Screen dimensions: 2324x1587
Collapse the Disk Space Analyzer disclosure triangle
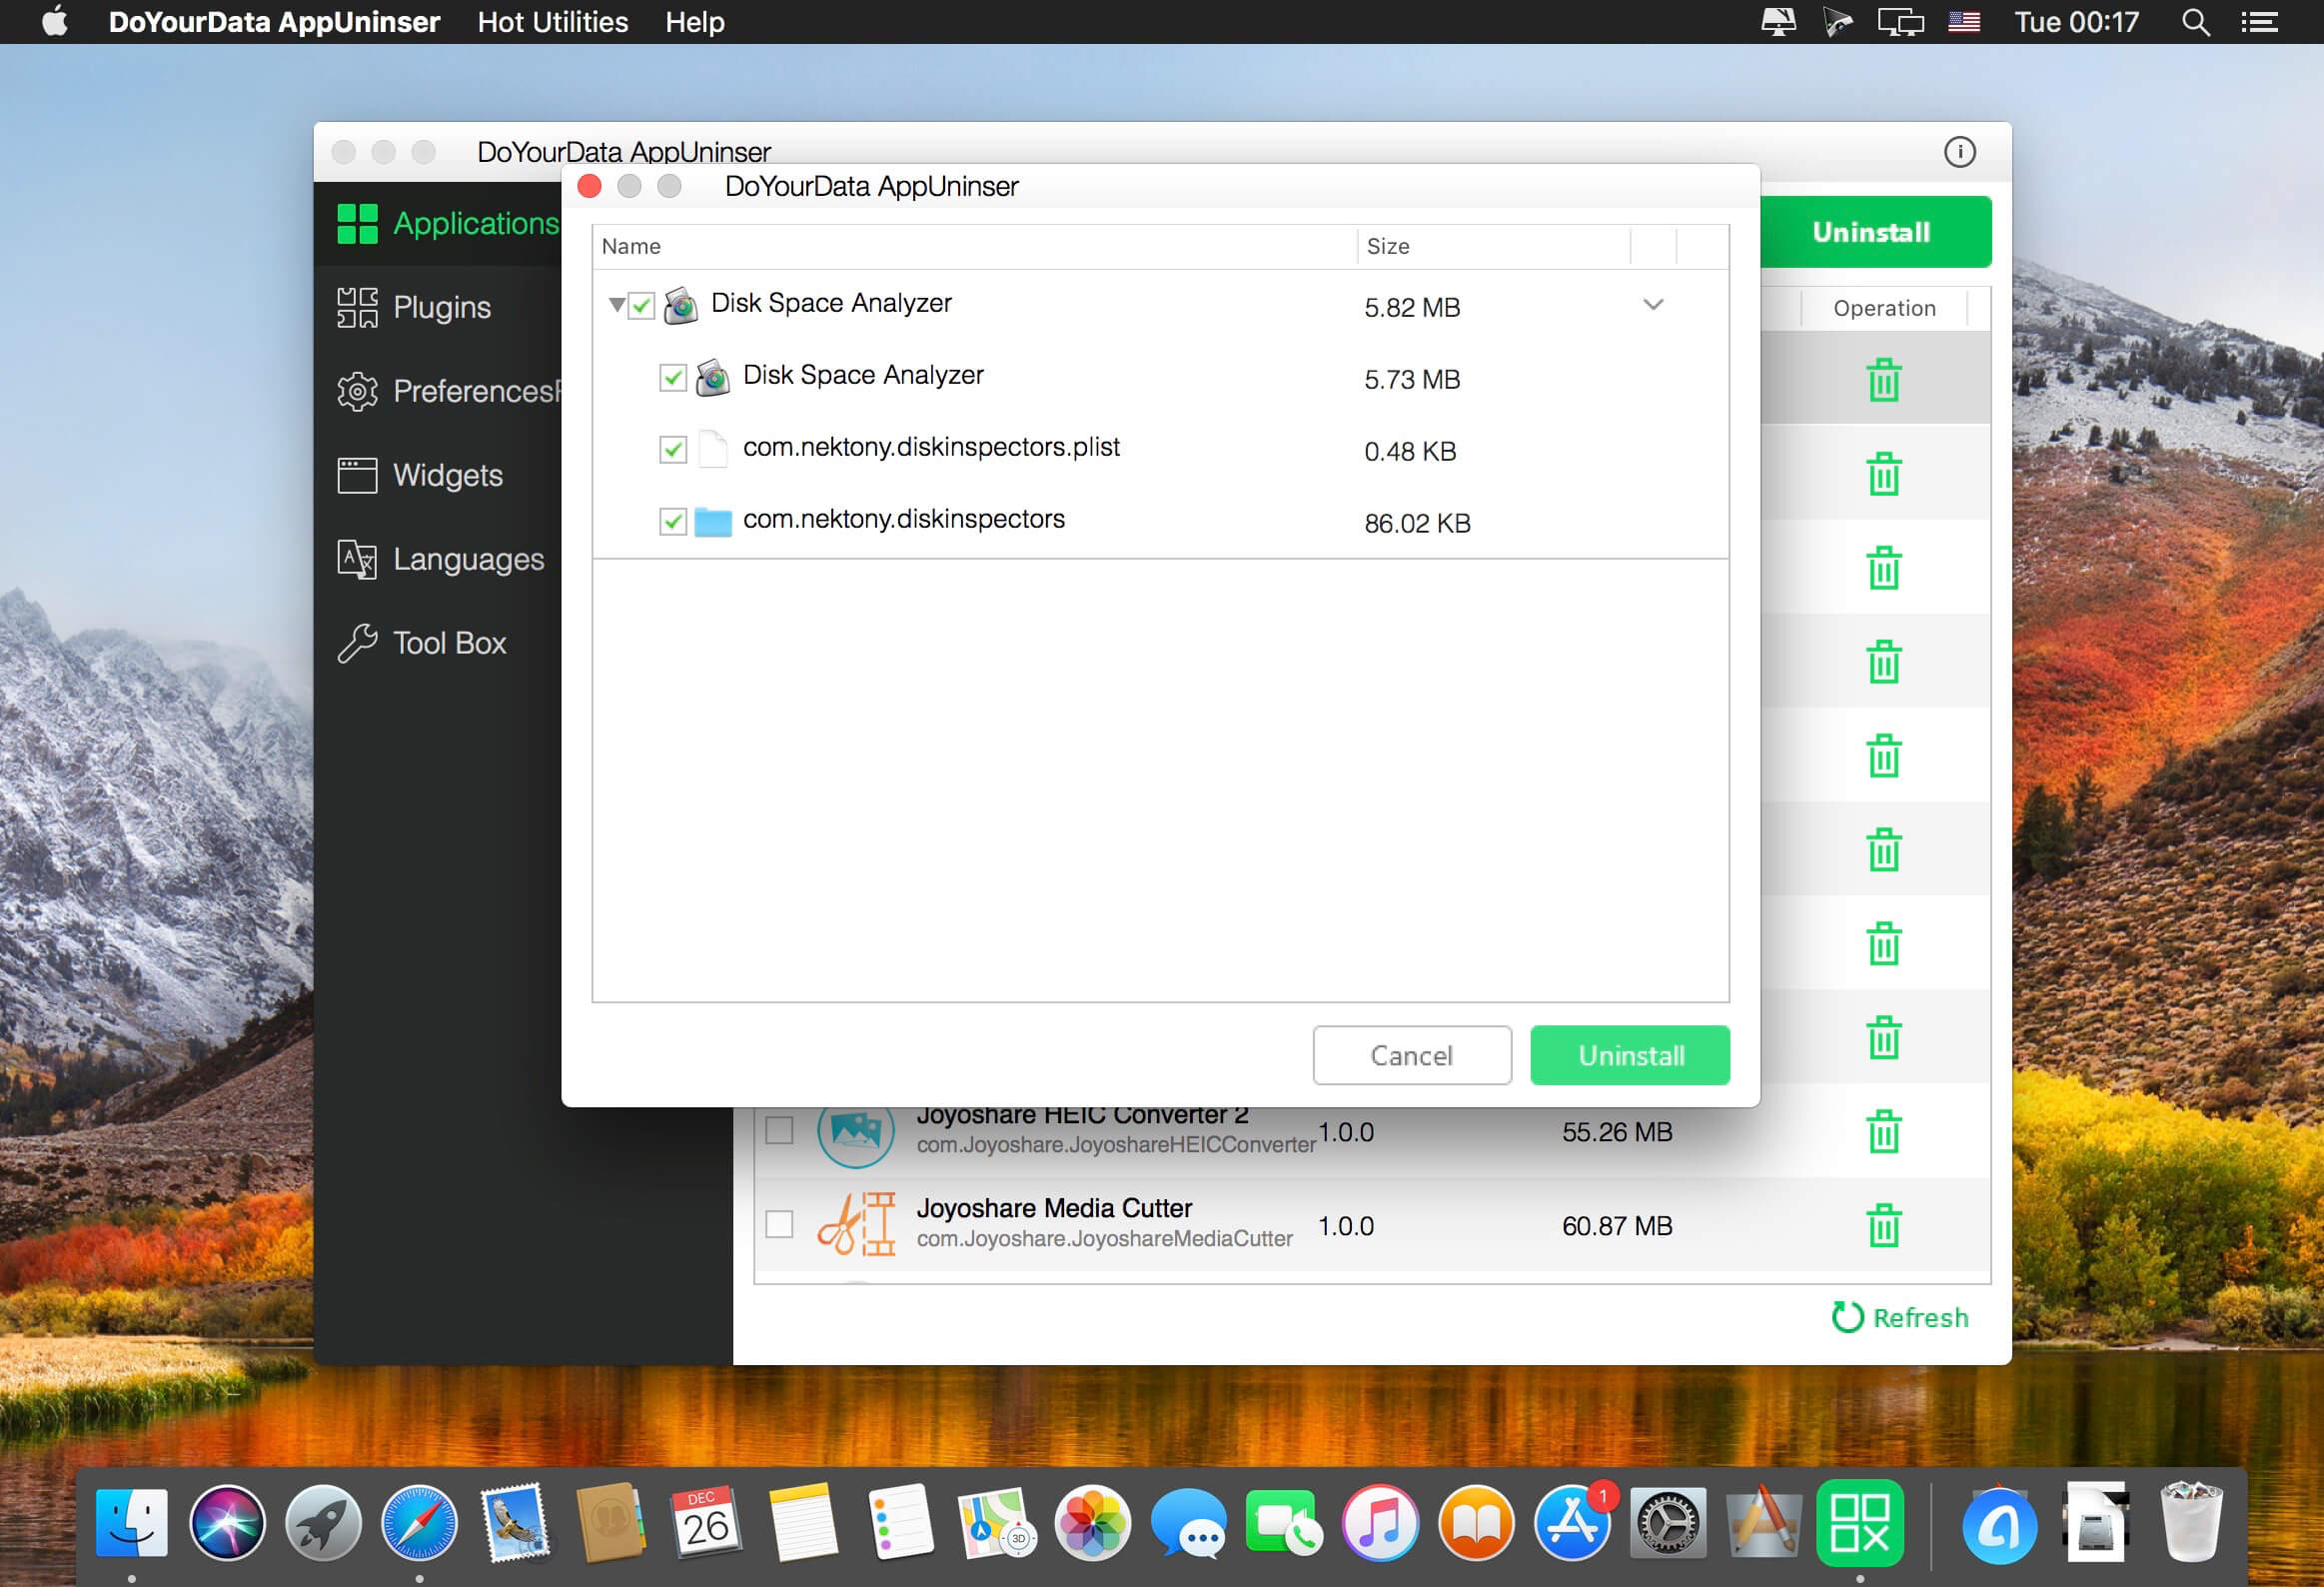click(616, 304)
